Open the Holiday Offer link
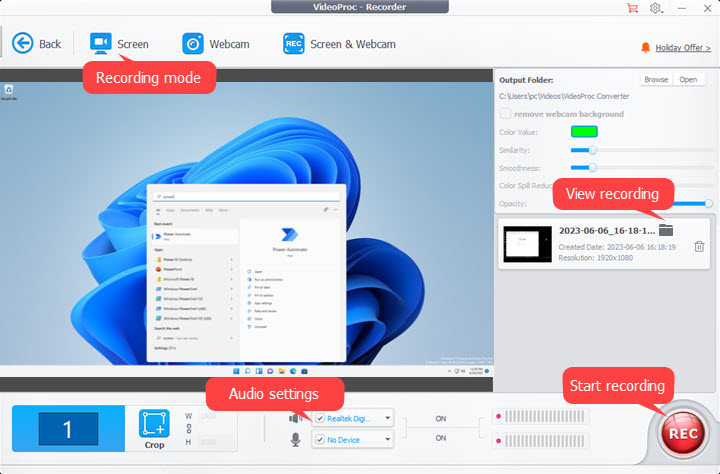This screenshot has height=474, width=720. [x=683, y=48]
